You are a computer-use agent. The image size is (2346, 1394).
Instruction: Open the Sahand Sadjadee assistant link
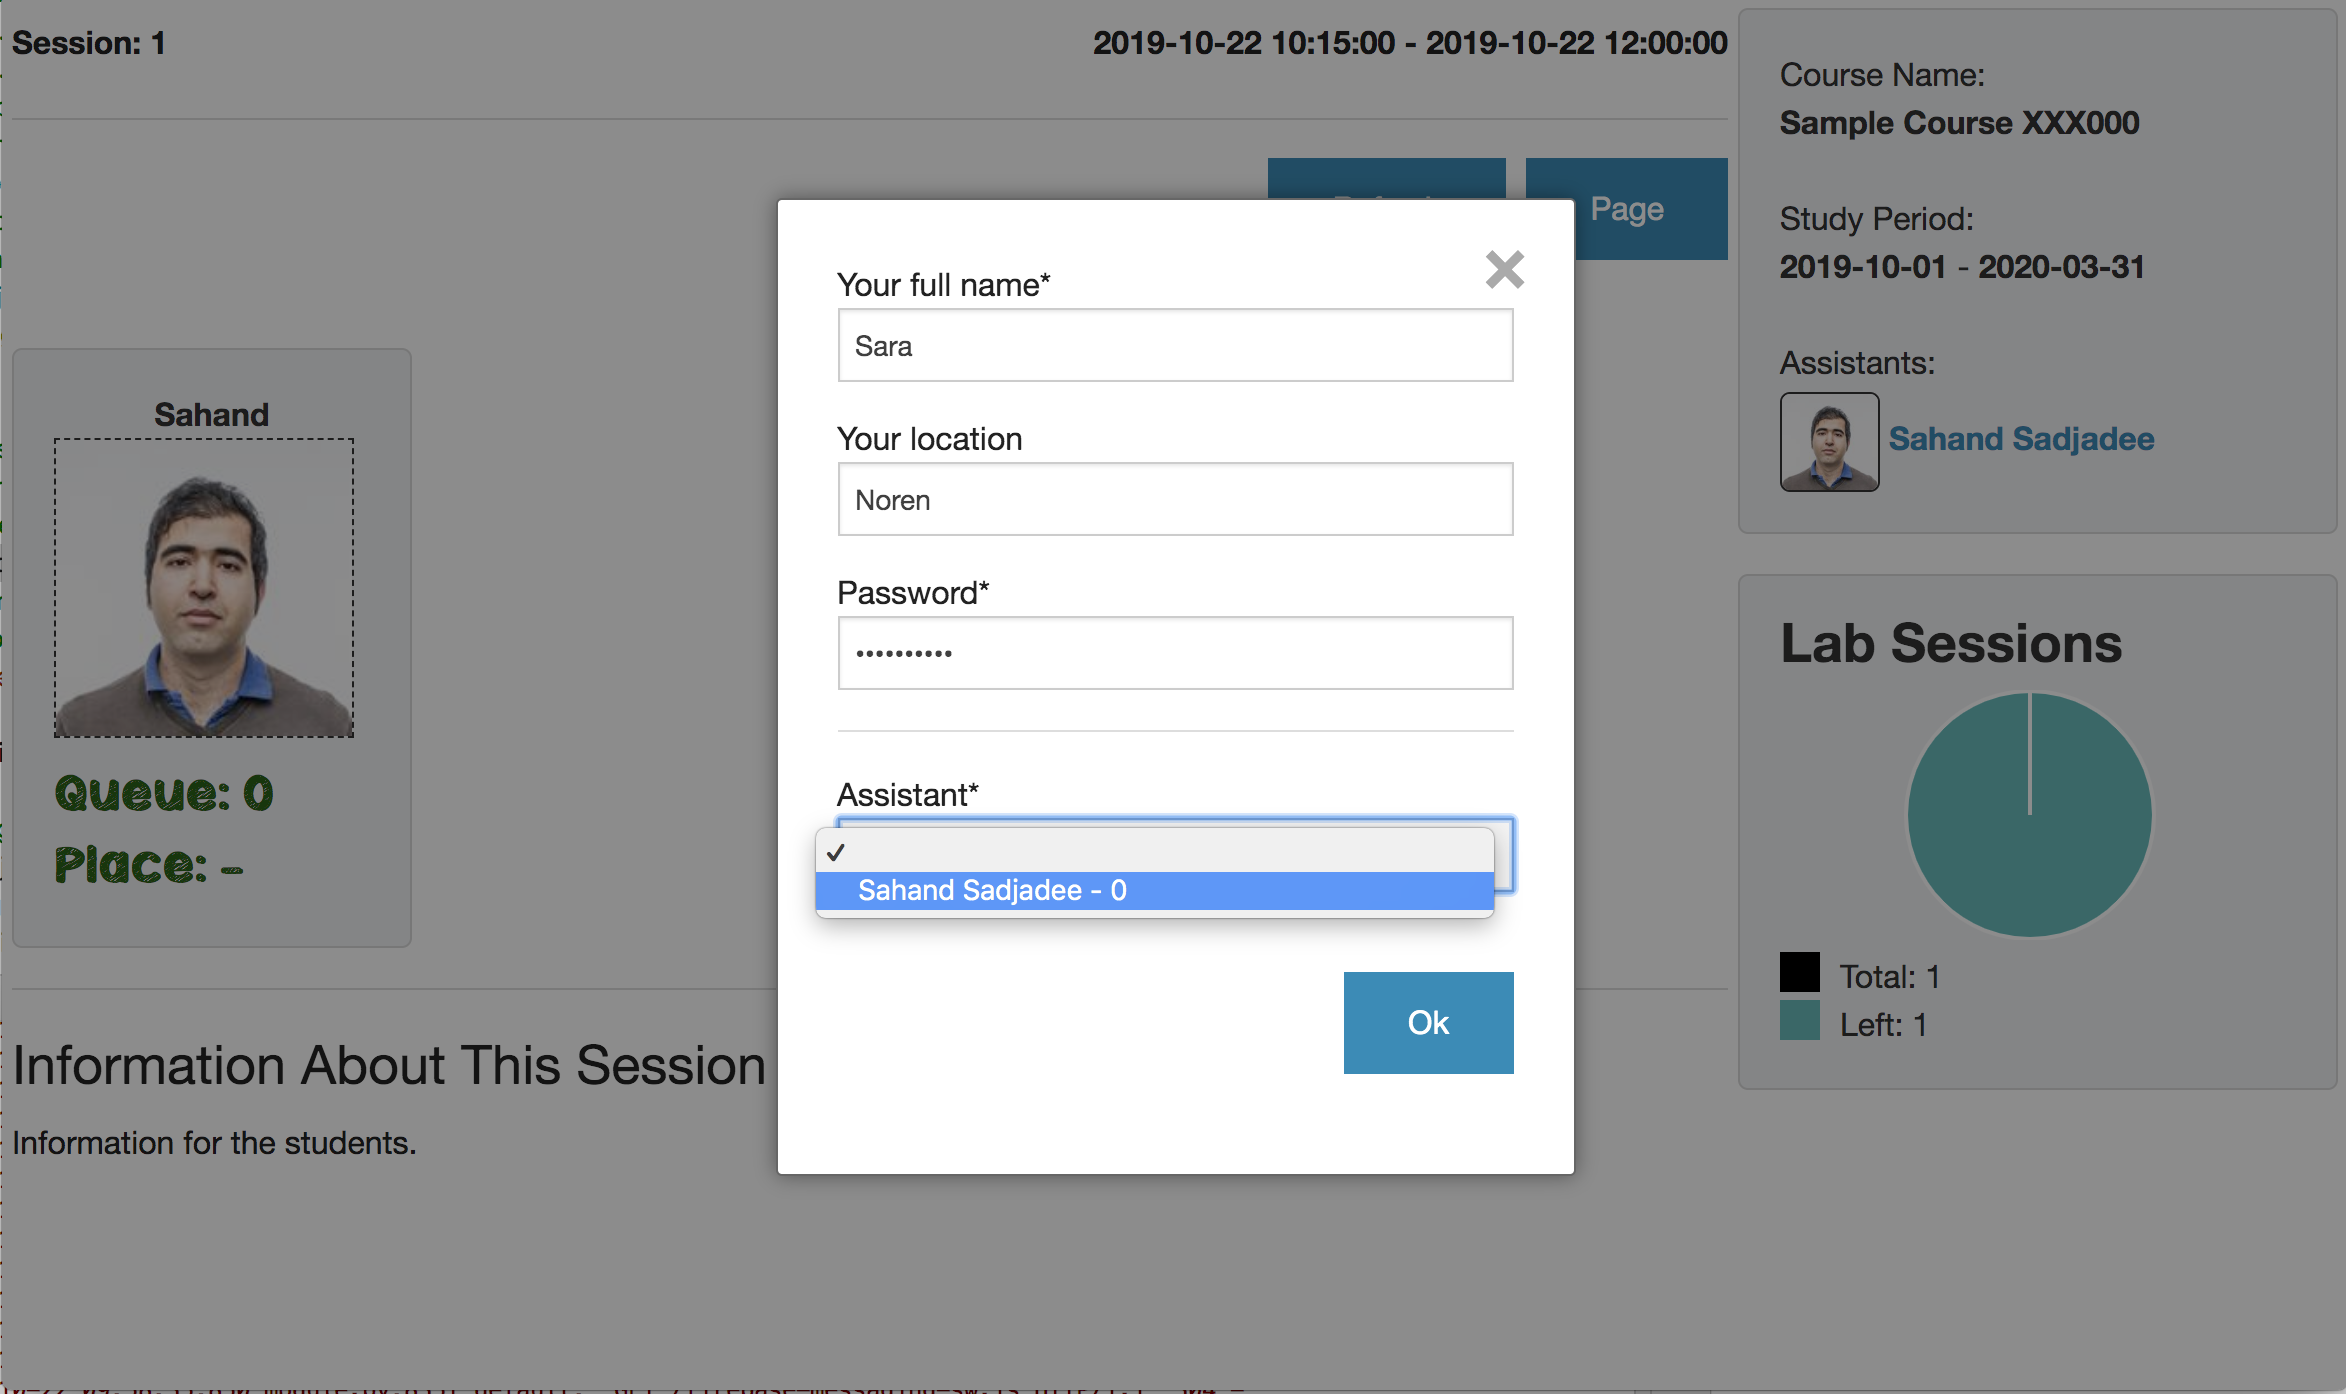2021,439
